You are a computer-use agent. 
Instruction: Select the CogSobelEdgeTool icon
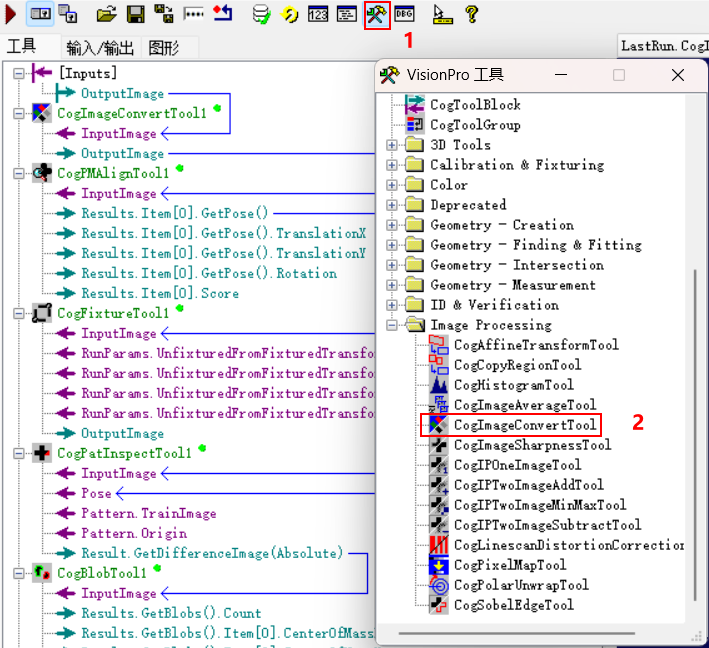(439, 605)
